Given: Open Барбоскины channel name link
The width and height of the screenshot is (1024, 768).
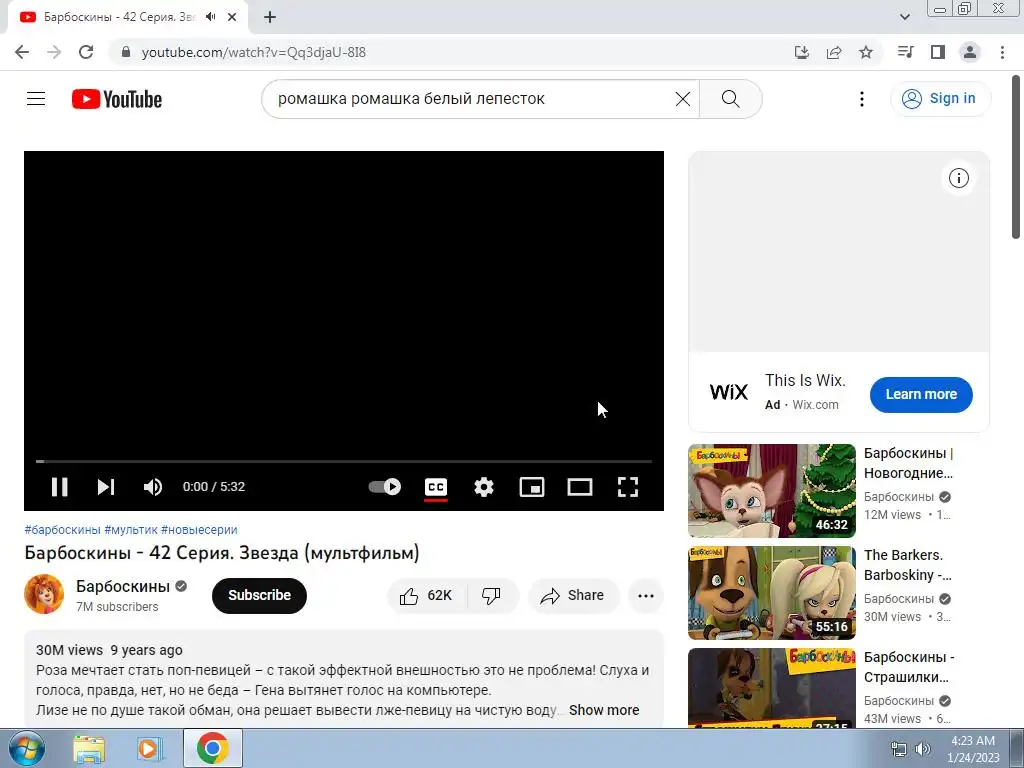Looking at the screenshot, I should [x=123, y=586].
